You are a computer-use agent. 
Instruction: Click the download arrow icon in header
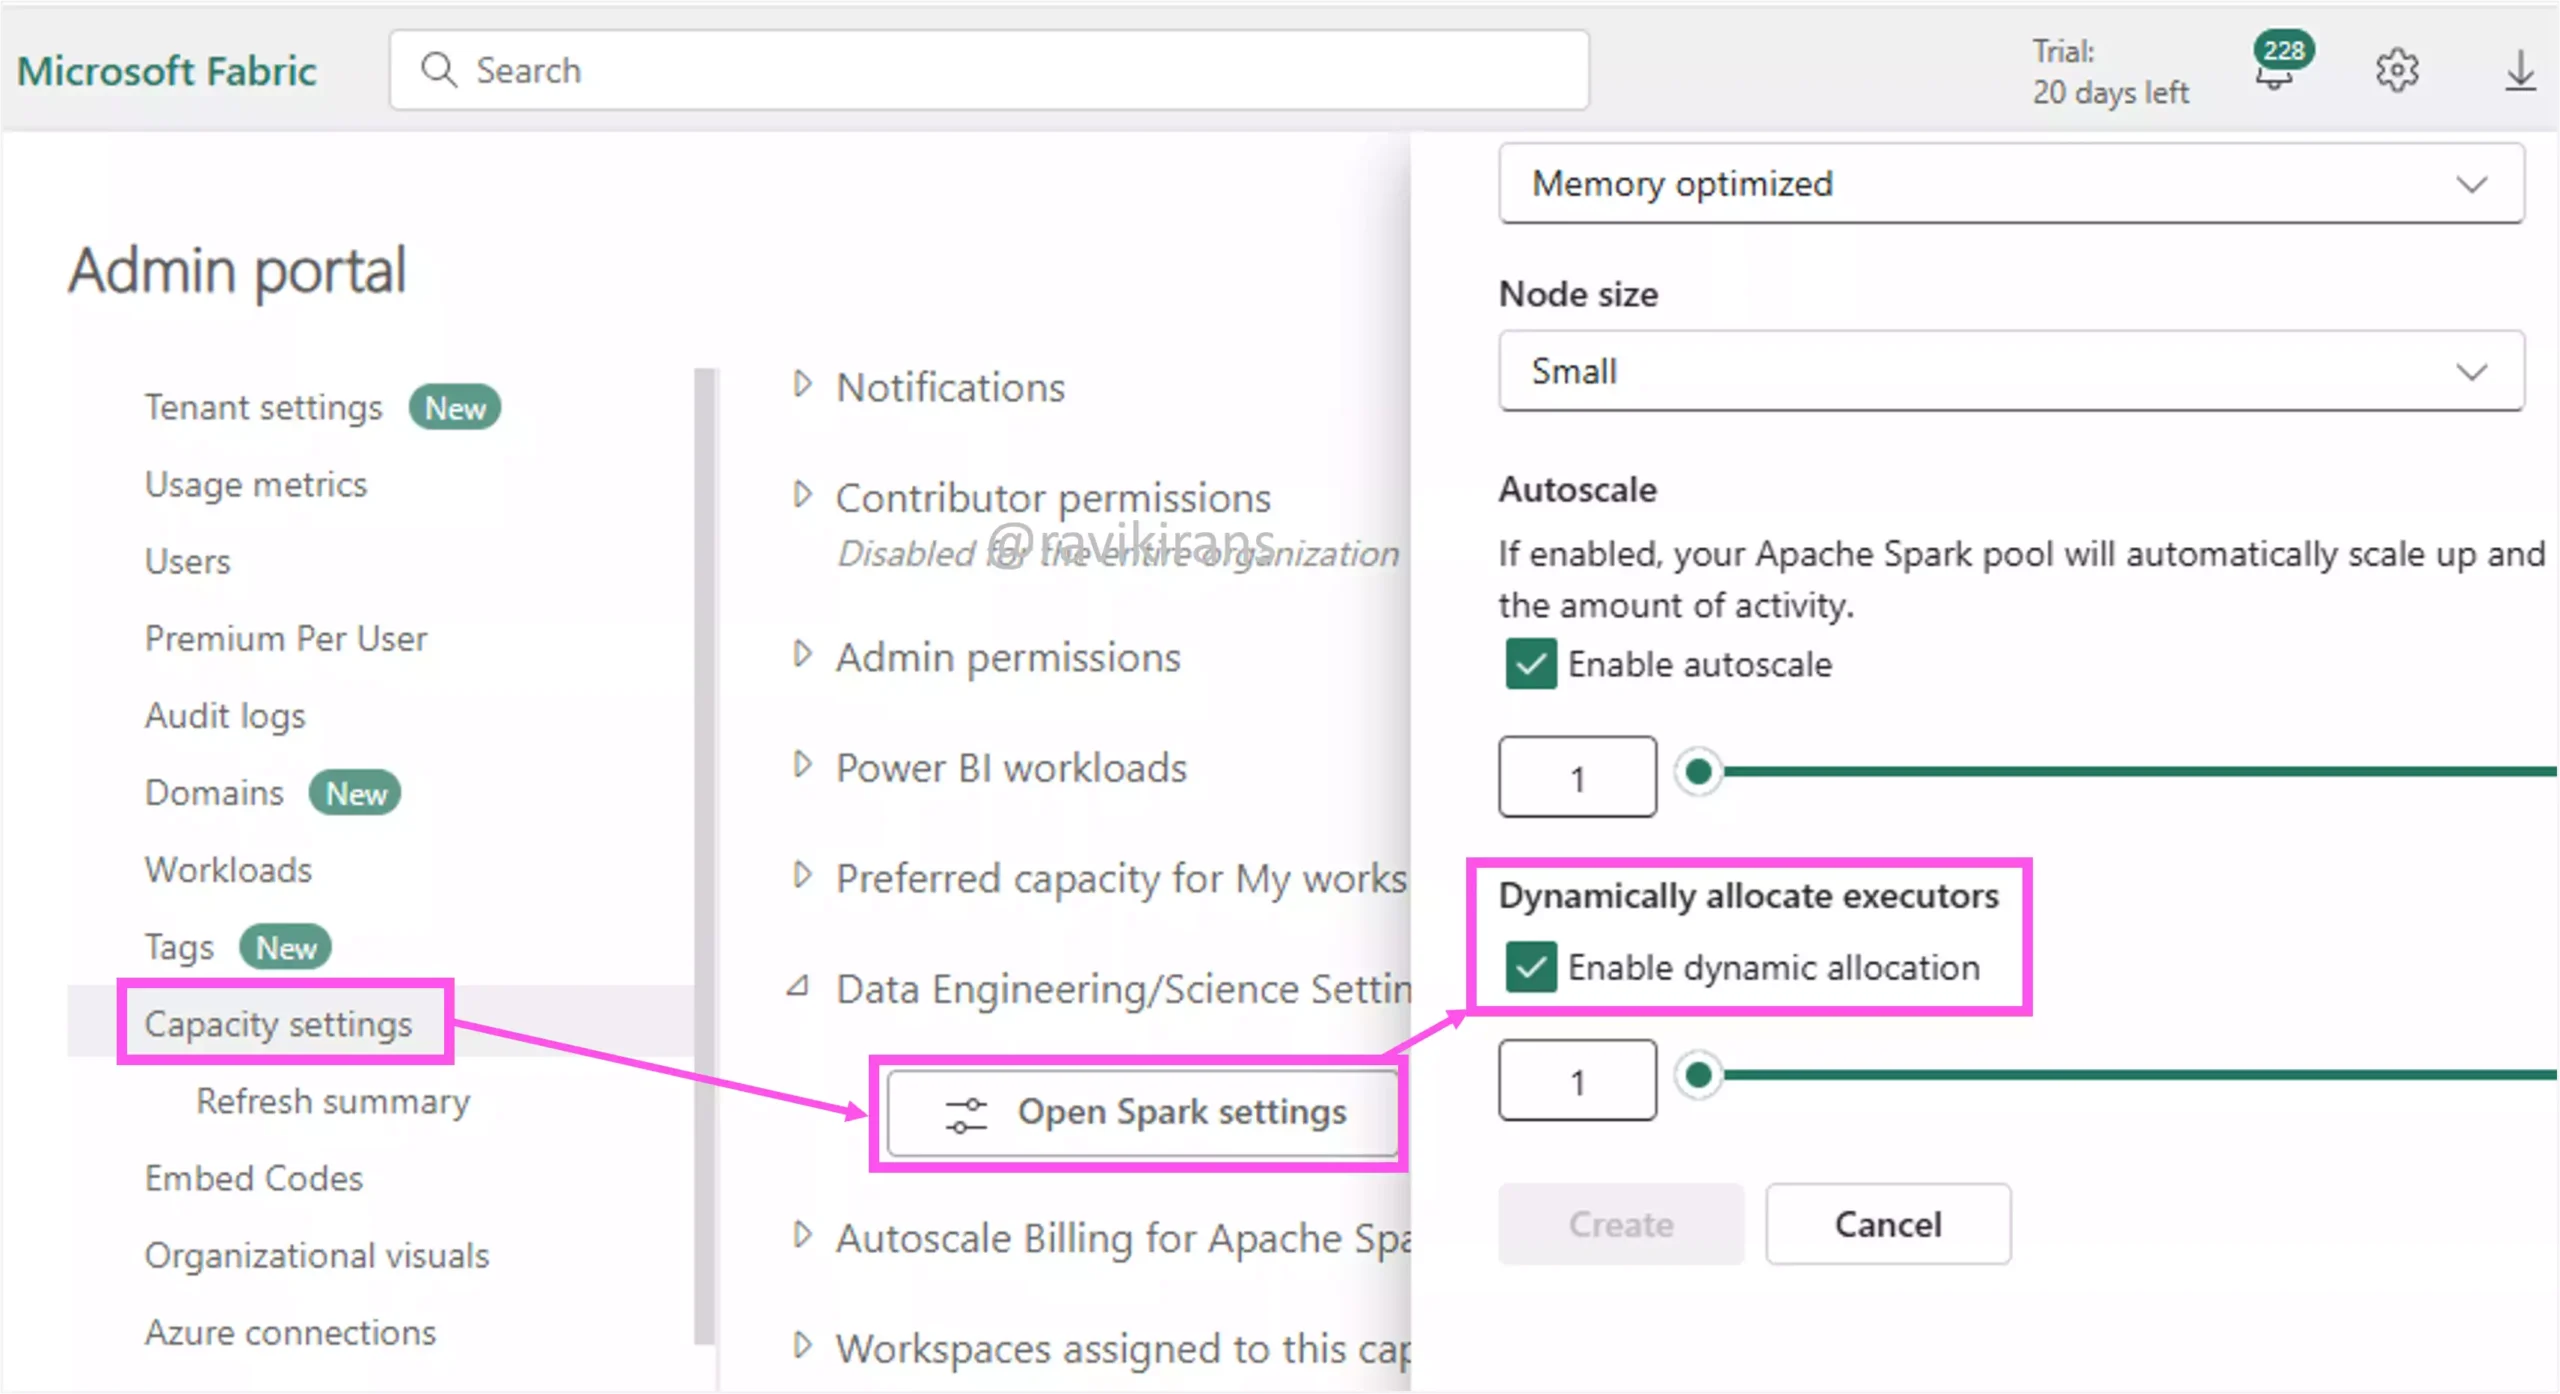2520,70
